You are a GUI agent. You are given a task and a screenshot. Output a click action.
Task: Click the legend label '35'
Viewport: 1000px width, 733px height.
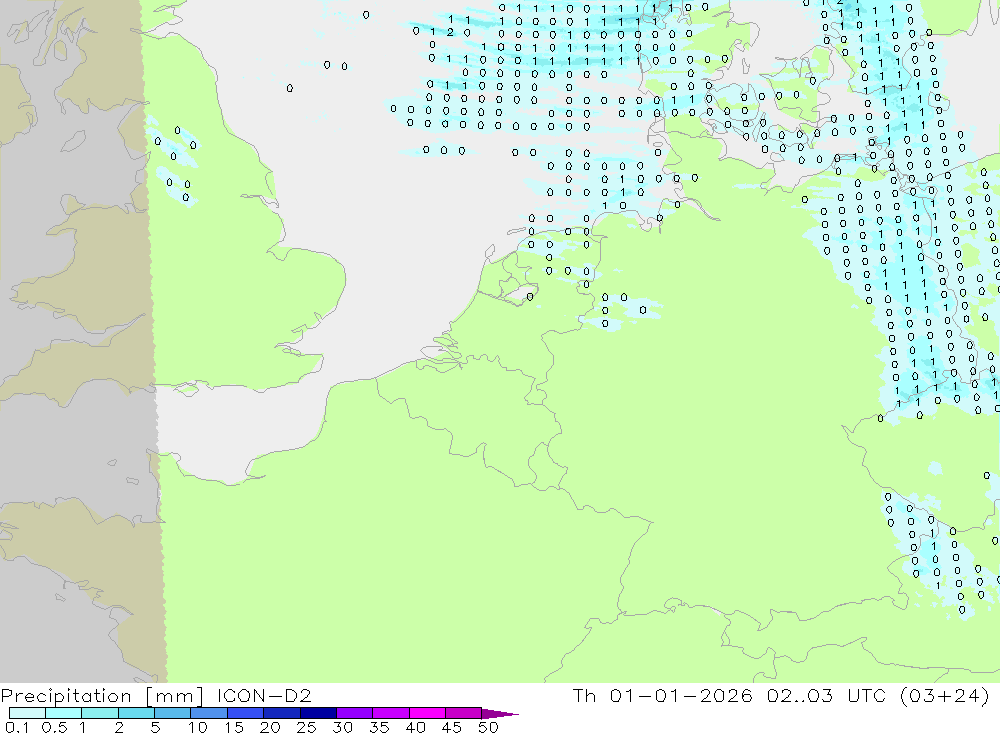[x=379, y=727]
